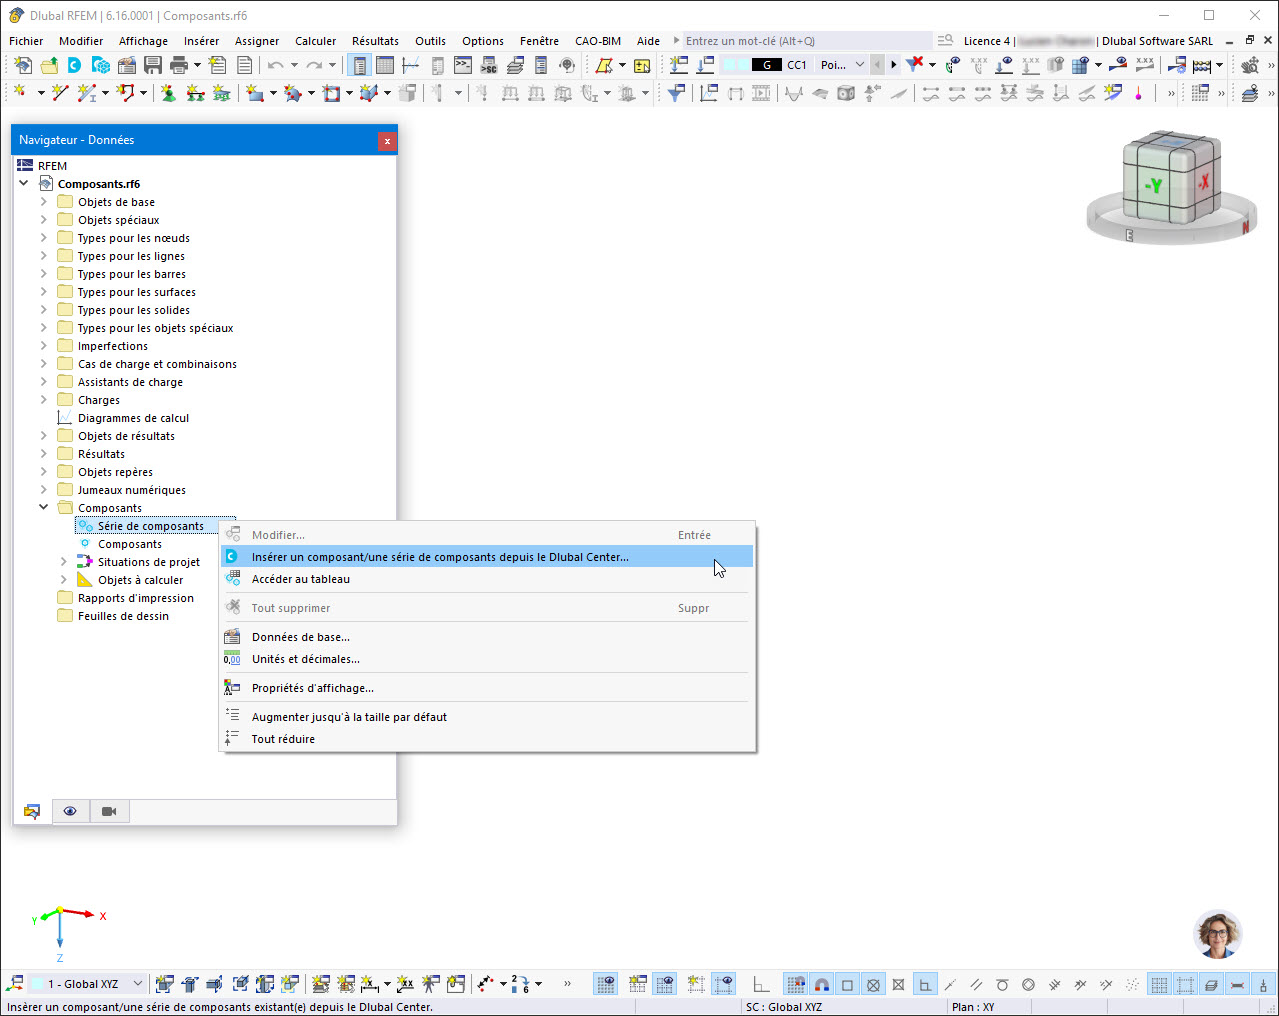Click Tout réduire in the context menu

click(x=487, y=739)
